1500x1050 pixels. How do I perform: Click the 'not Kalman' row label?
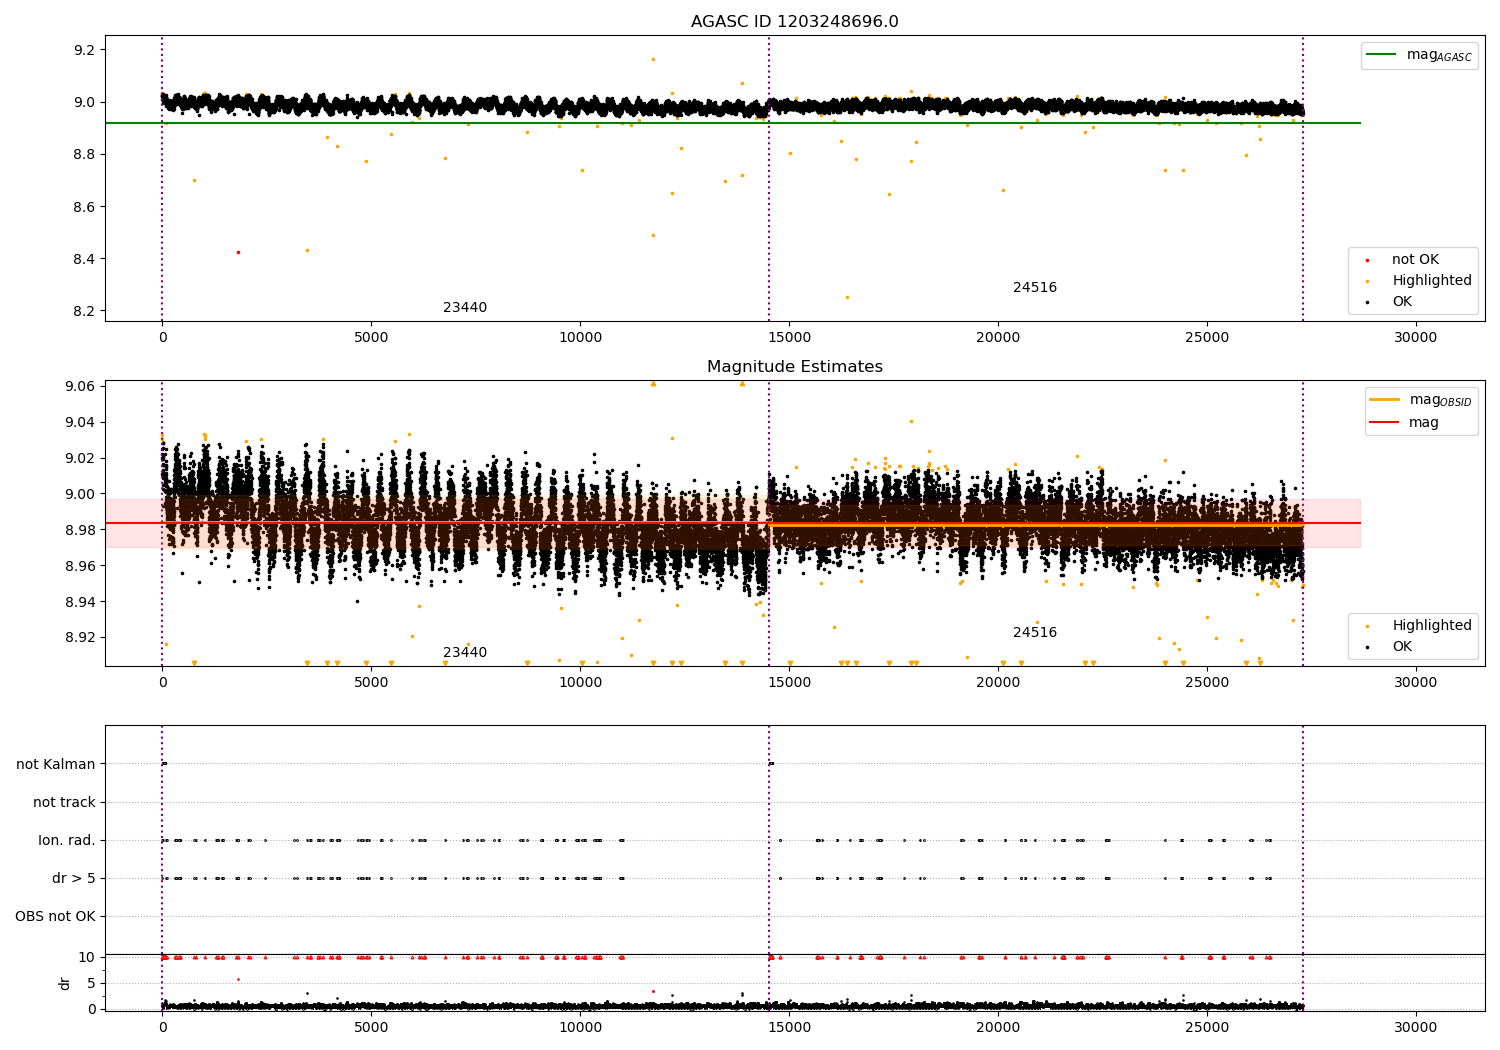[x=56, y=764]
